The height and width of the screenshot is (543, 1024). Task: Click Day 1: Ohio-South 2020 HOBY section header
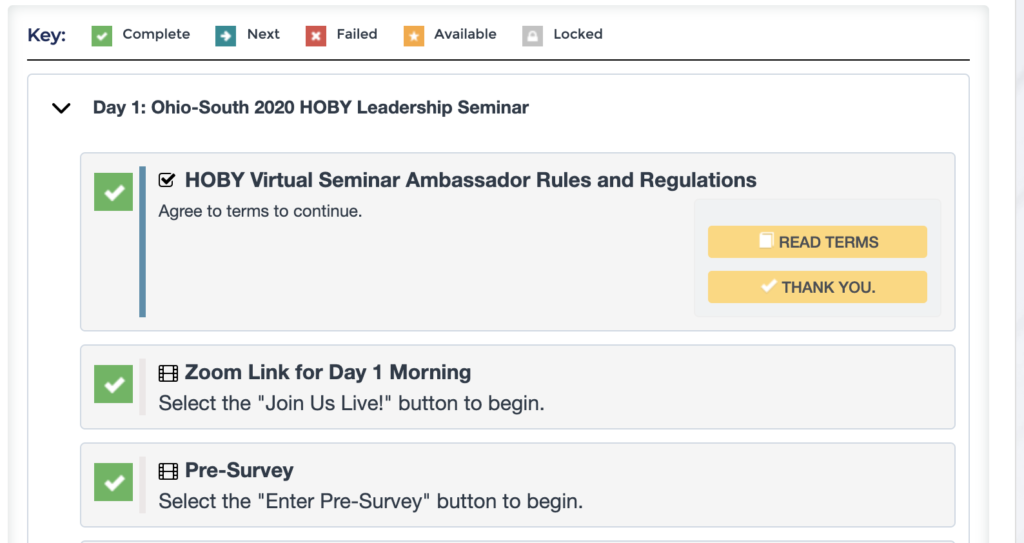pos(311,107)
